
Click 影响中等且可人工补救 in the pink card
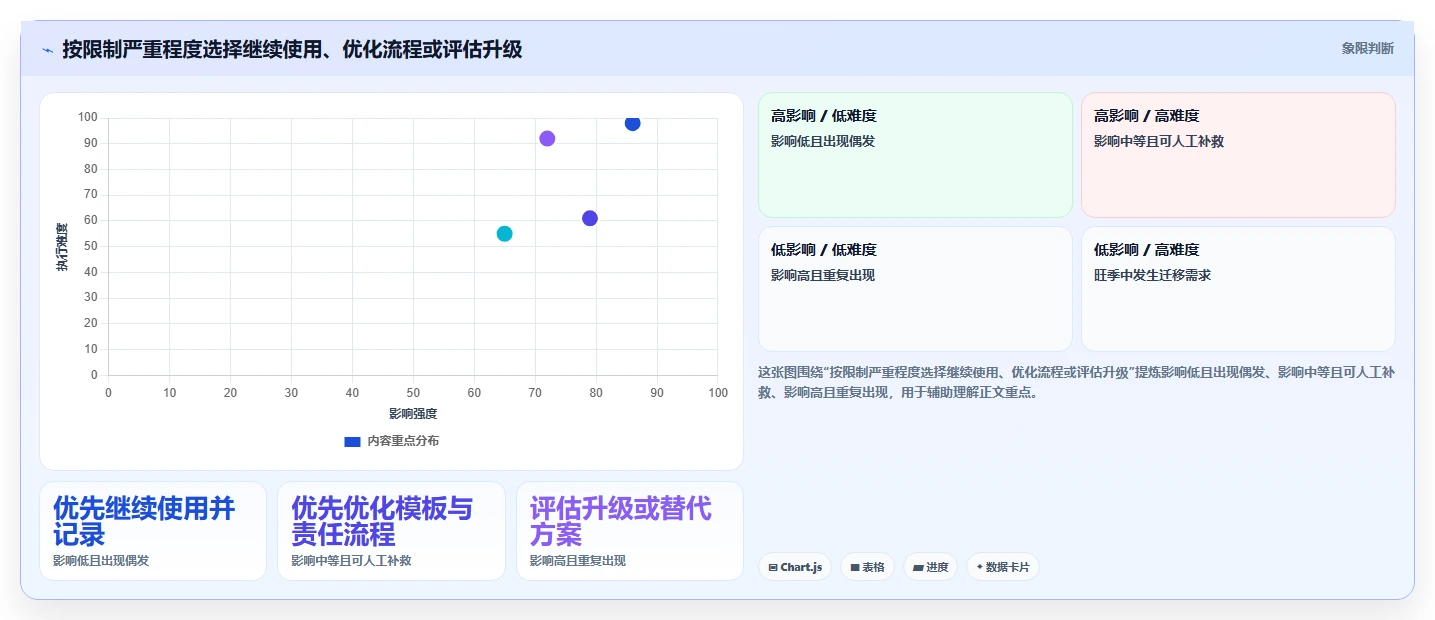pos(1159,141)
